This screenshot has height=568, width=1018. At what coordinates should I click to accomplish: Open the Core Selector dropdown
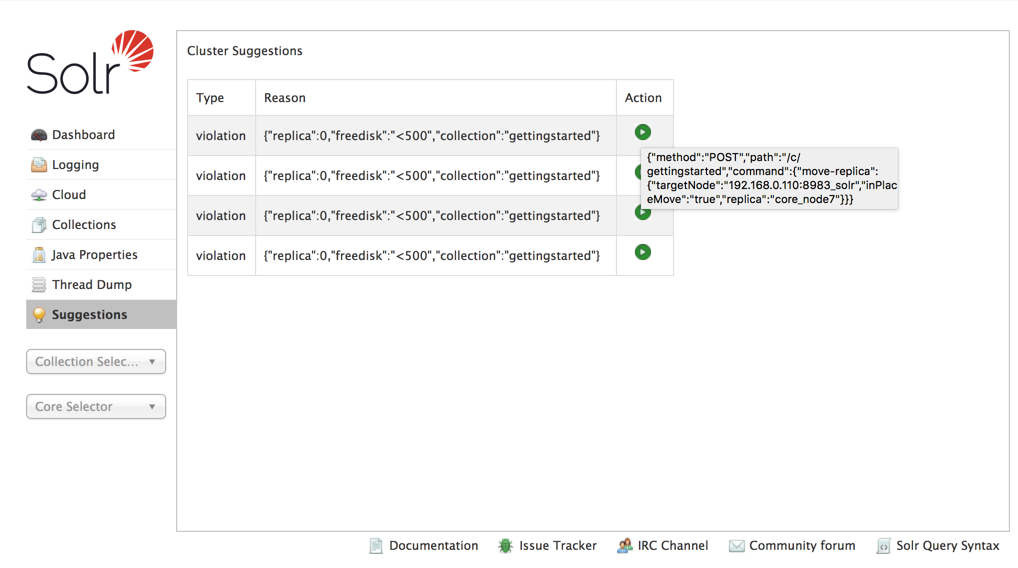96,407
